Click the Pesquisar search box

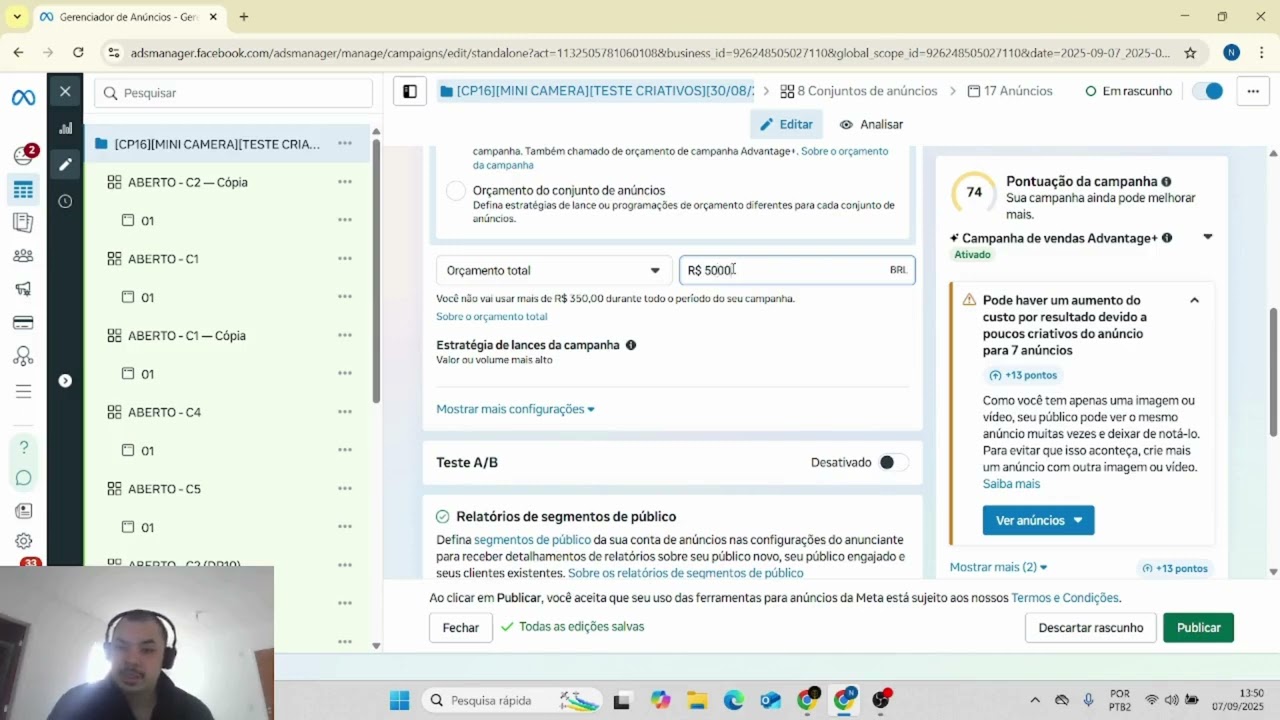234,93
